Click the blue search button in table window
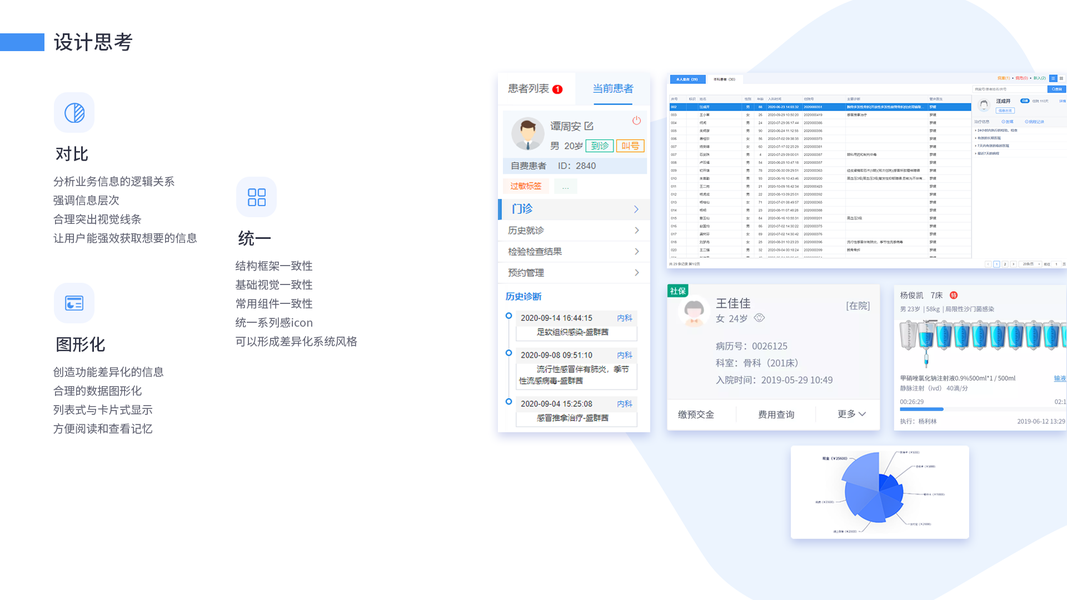Image resolution: width=1067 pixels, height=600 pixels. coord(1056,89)
